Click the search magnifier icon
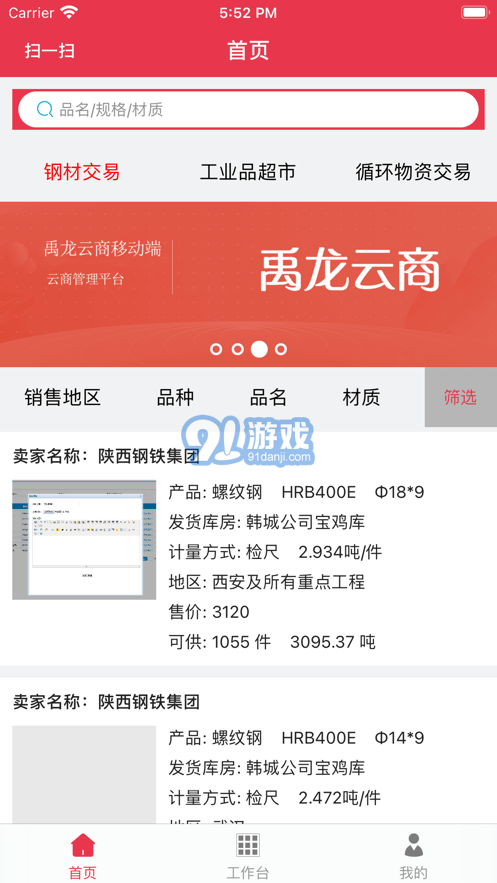 (44, 109)
